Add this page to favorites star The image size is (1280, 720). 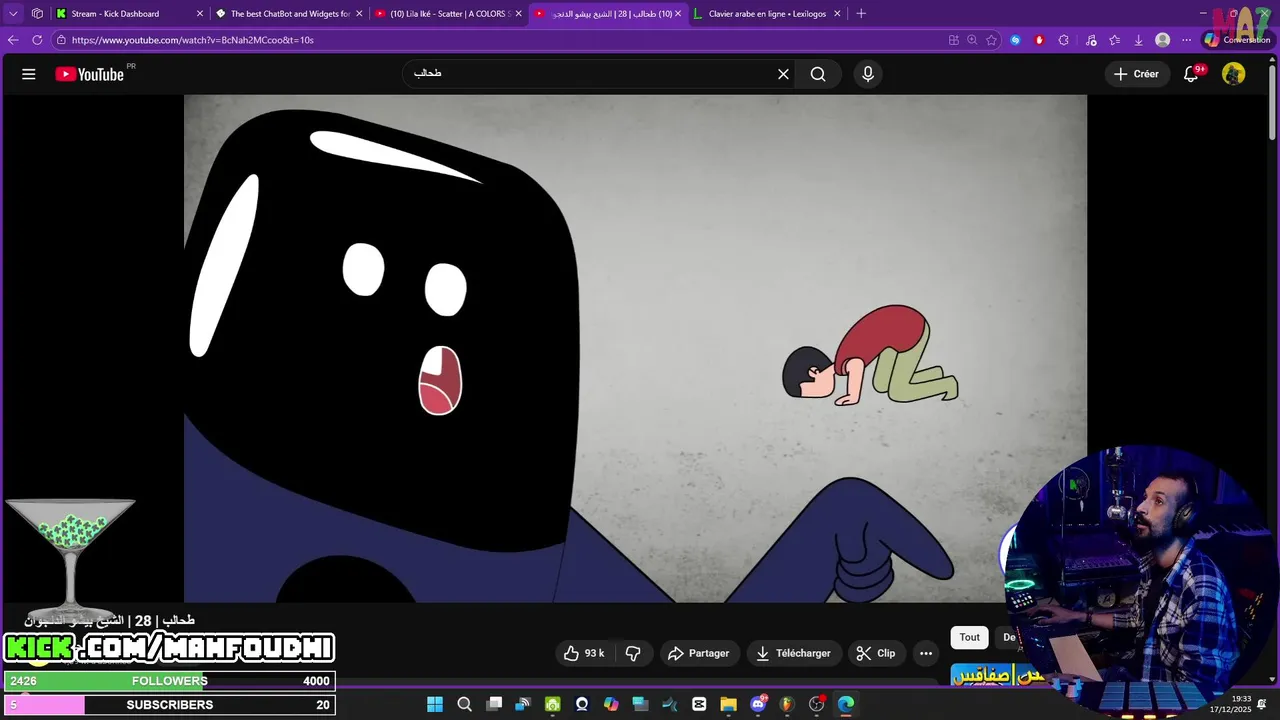coord(991,40)
